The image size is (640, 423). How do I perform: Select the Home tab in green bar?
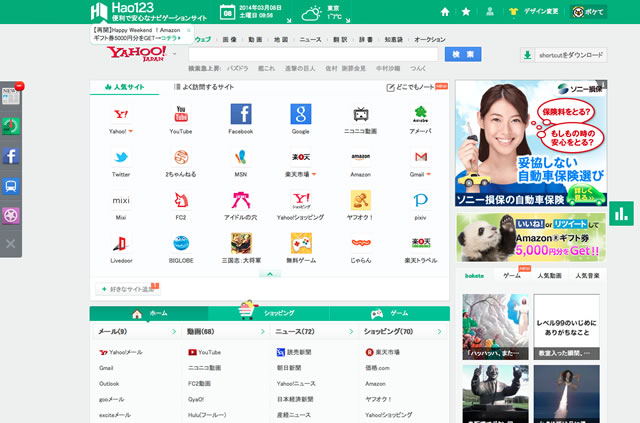tap(149, 313)
